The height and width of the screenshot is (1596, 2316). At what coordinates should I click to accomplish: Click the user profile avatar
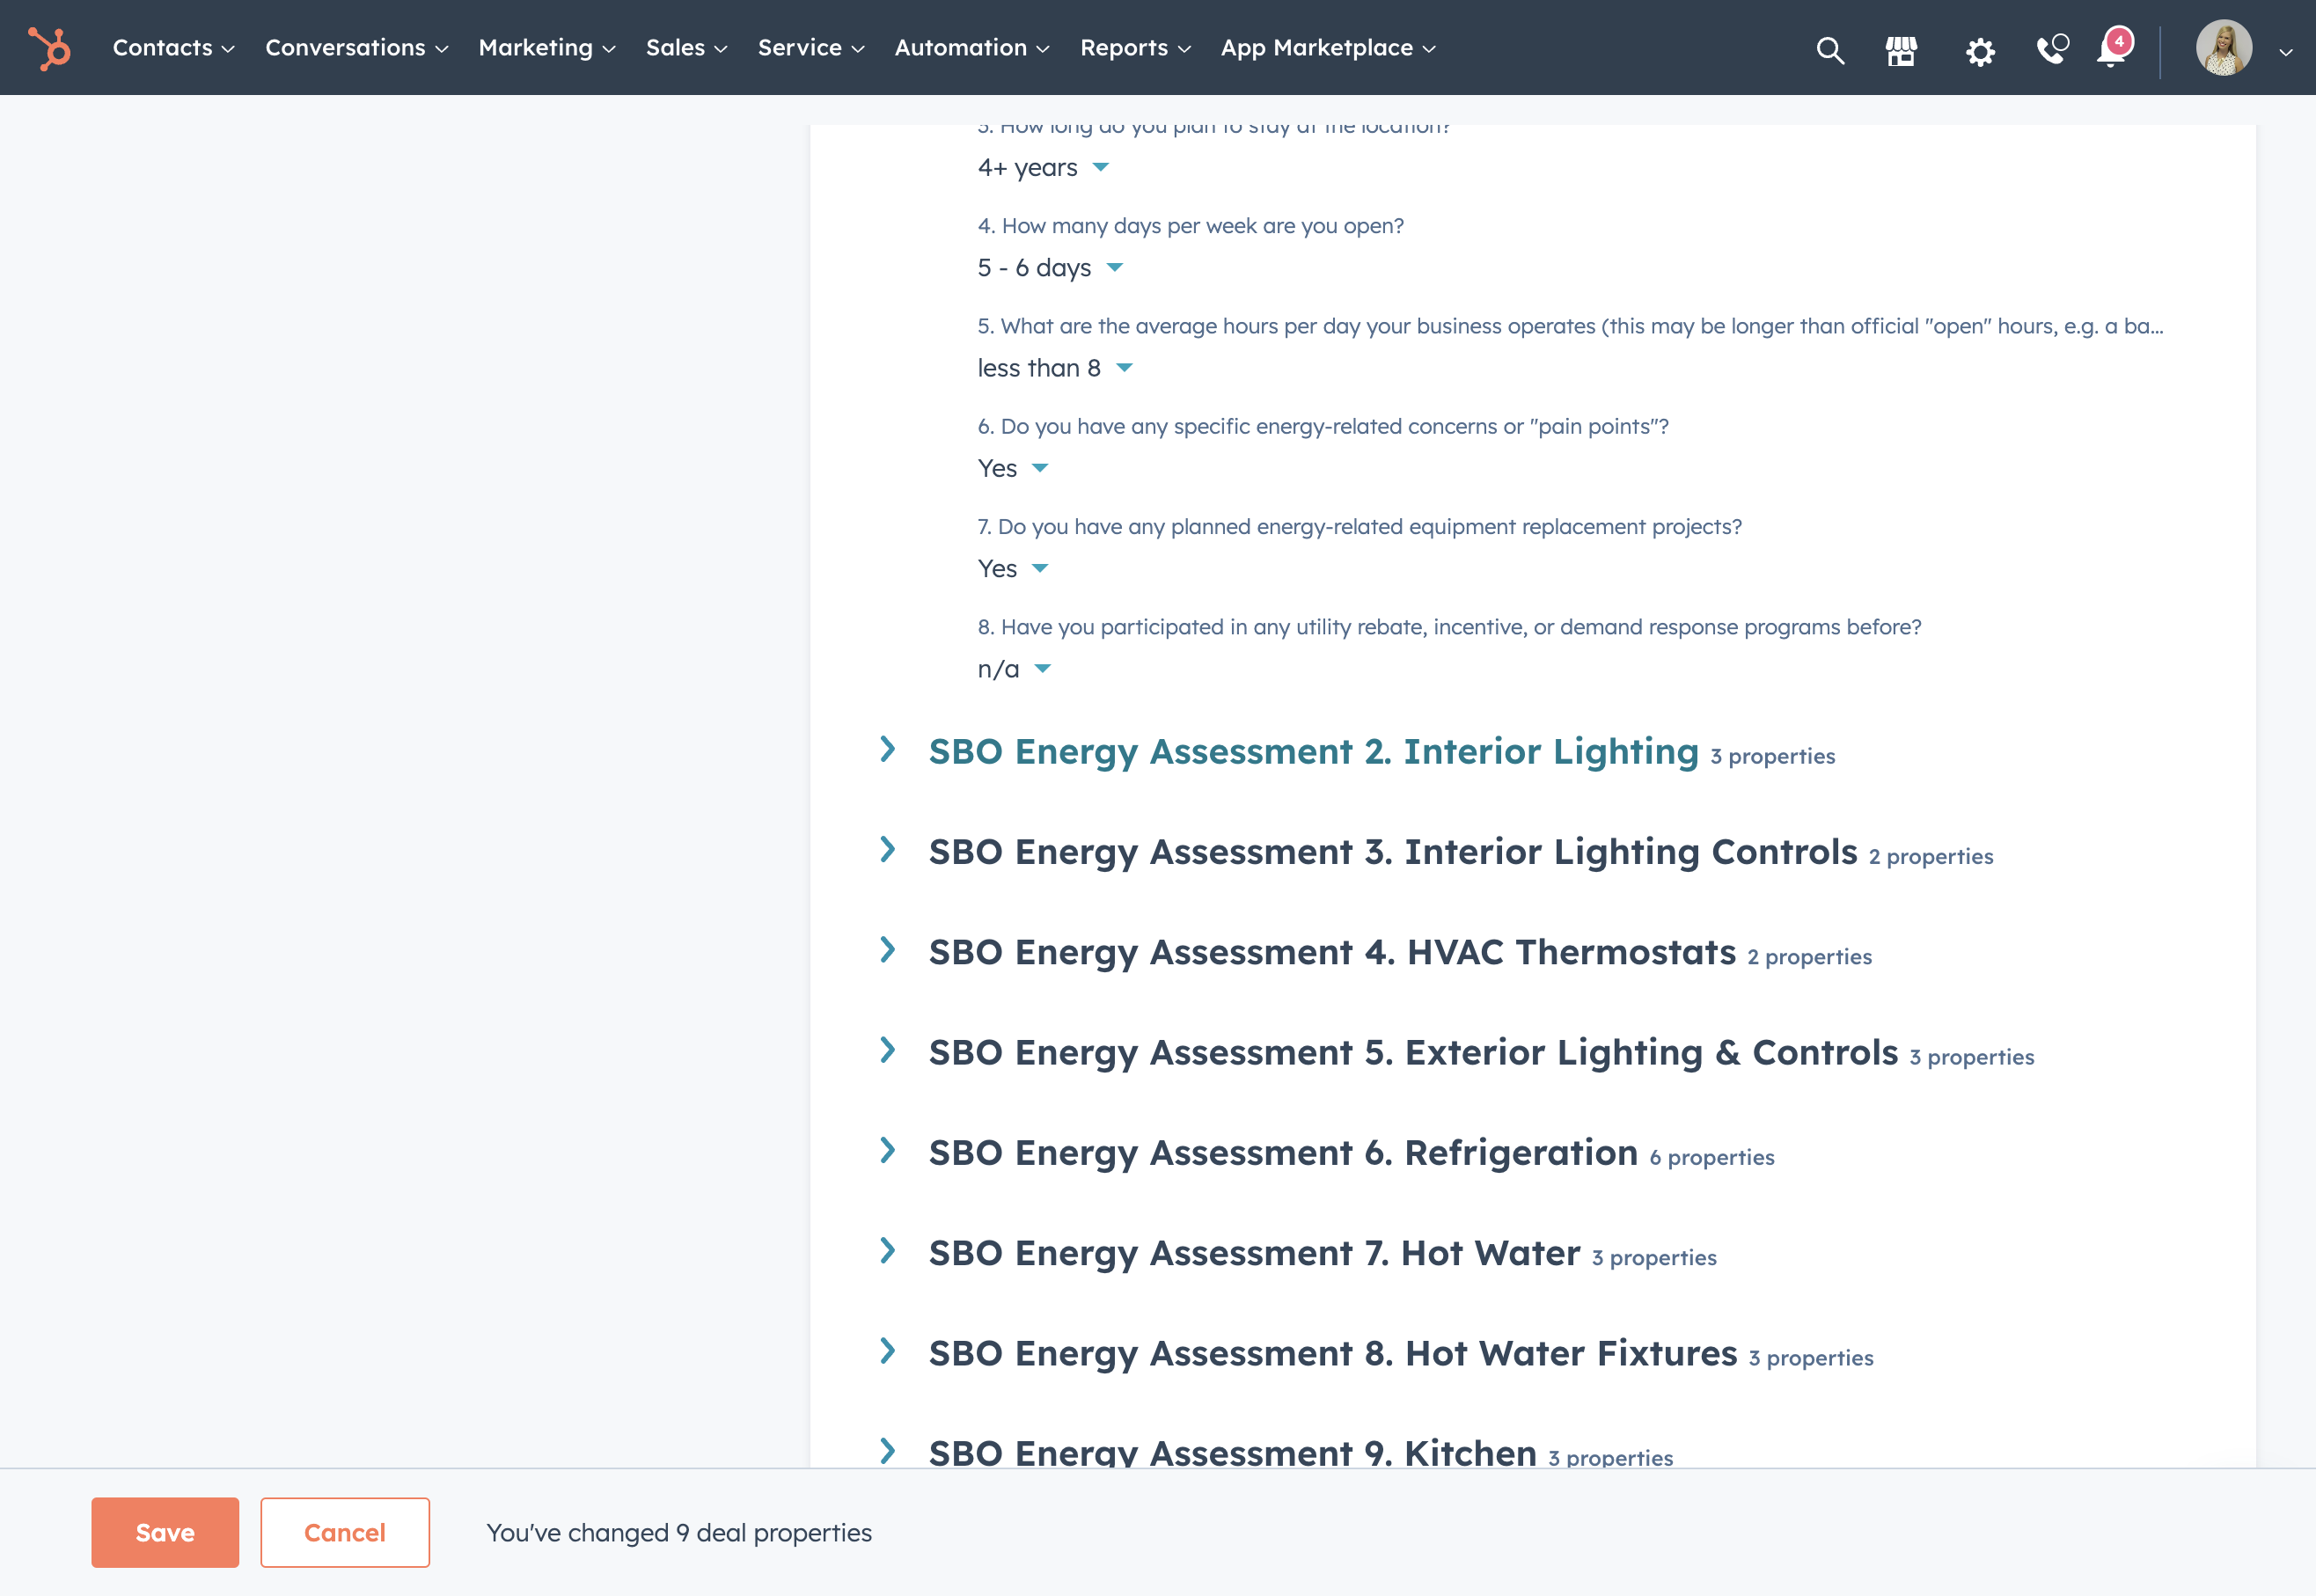pos(2223,48)
